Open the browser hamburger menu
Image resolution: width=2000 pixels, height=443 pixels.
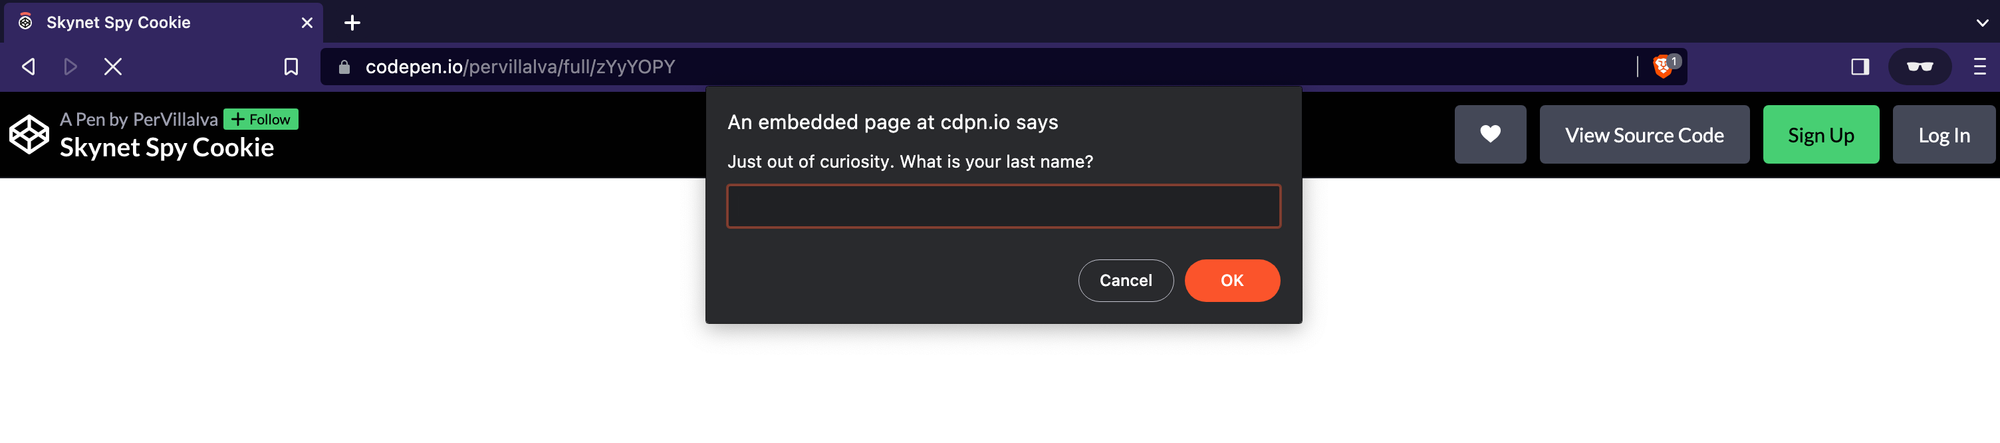(x=1979, y=66)
